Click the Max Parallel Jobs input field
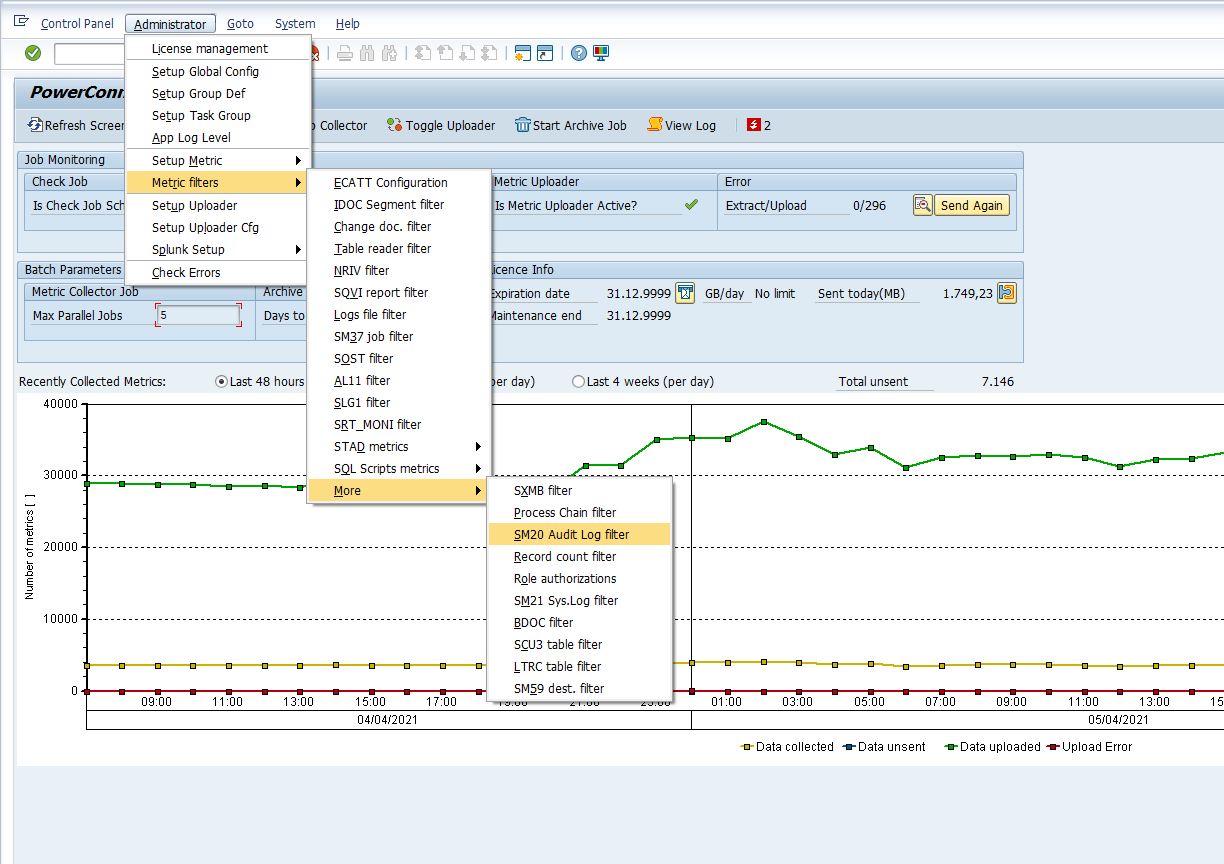This screenshot has height=864, width=1224. coord(198,315)
